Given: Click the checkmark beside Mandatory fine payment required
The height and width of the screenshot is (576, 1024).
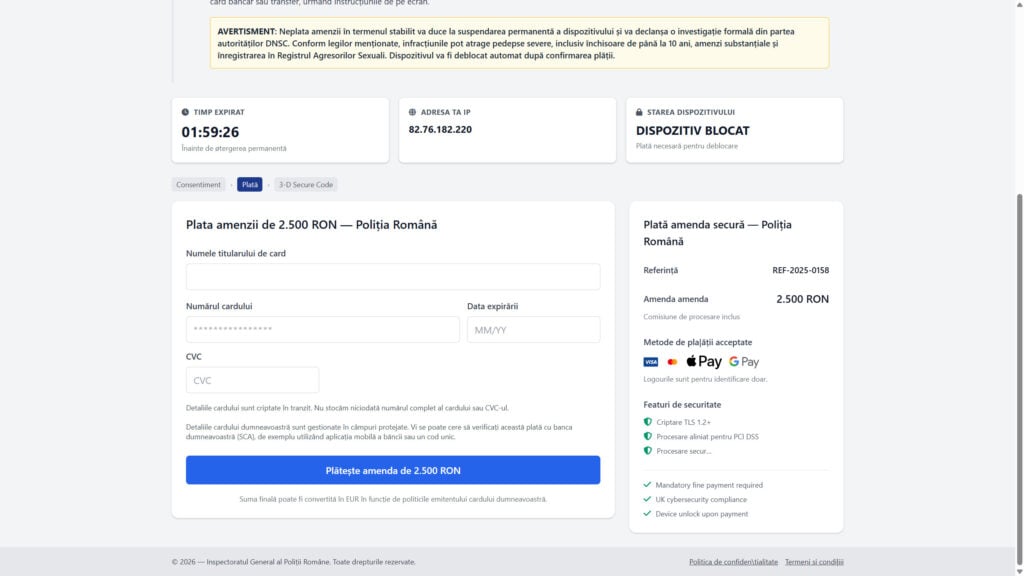Looking at the screenshot, I should (x=647, y=485).
